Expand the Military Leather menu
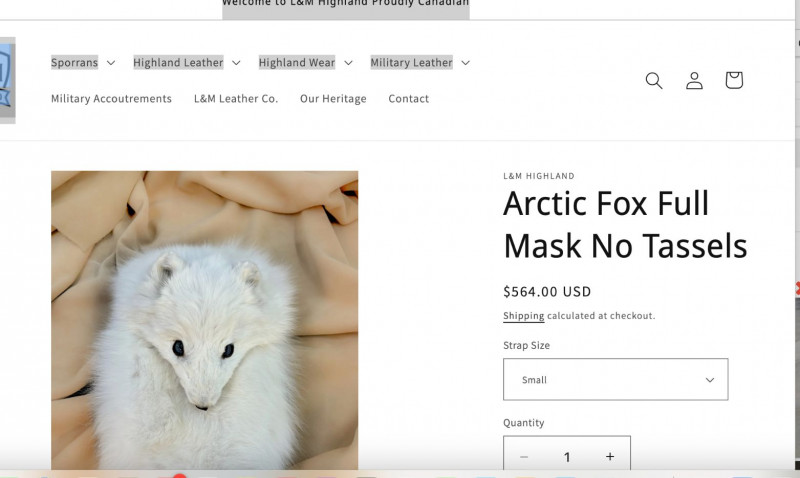This screenshot has width=800, height=478. (x=420, y=62)
